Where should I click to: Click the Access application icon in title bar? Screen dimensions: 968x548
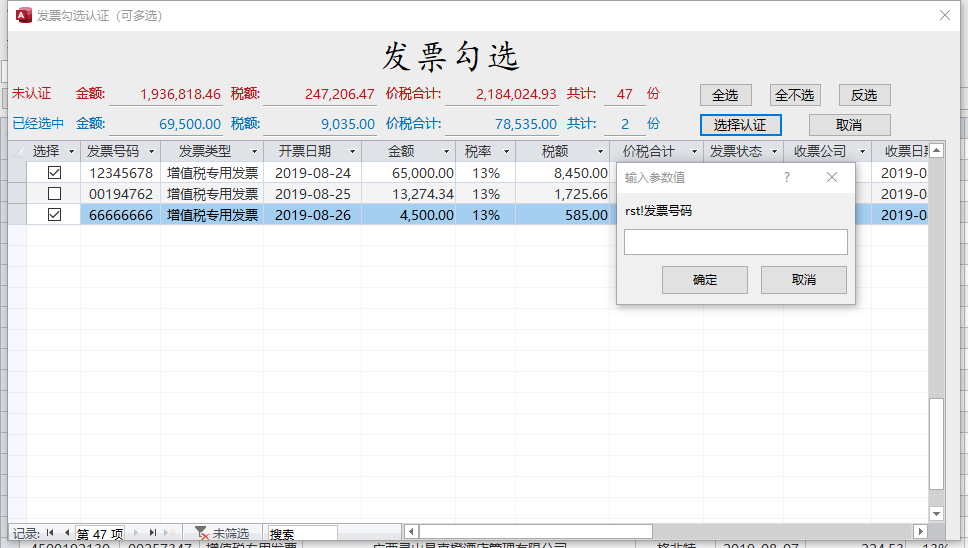pos(23,15)
